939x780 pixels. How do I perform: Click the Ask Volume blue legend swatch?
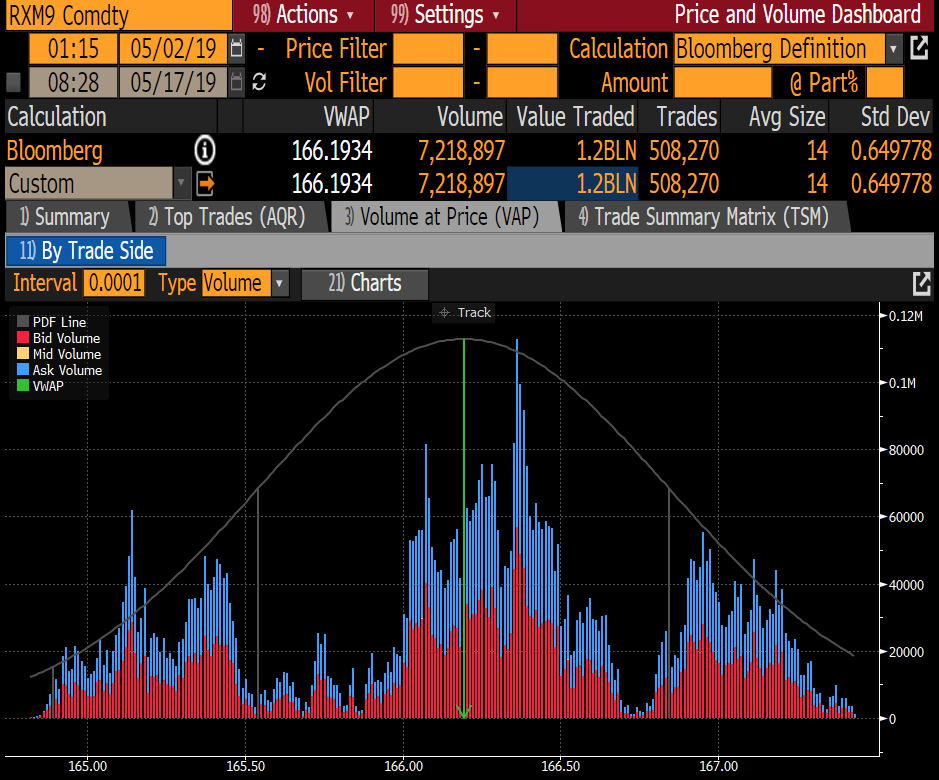[23, 370]
